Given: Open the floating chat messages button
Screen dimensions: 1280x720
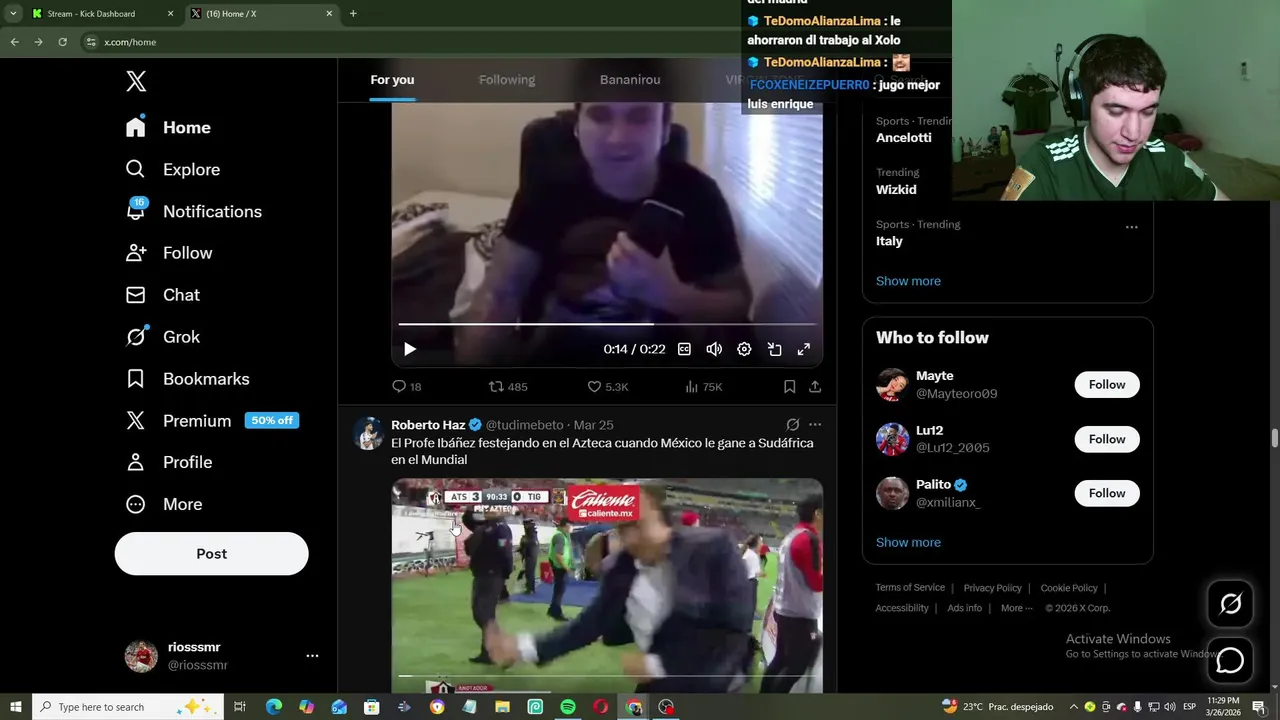Looking at the screenshot, I should tap(1230, 661).
